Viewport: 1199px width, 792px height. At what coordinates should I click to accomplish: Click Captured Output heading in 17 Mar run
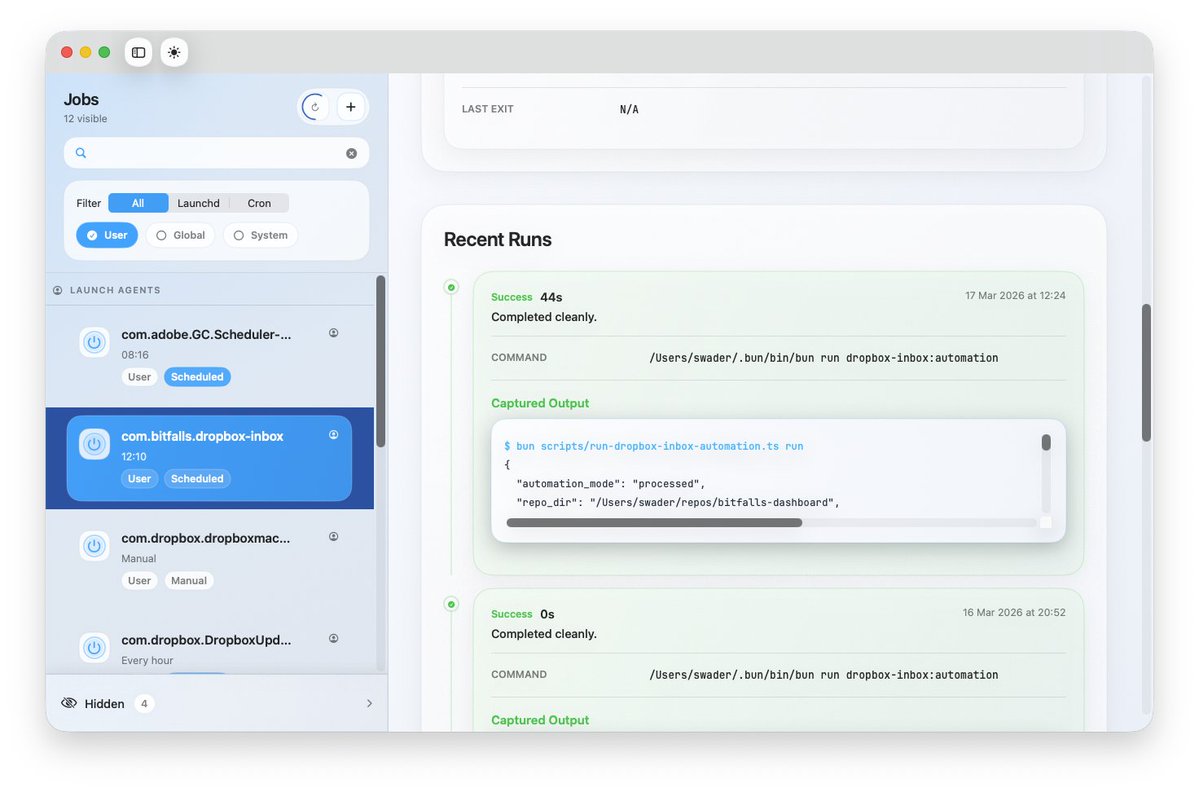pos(540,404)
